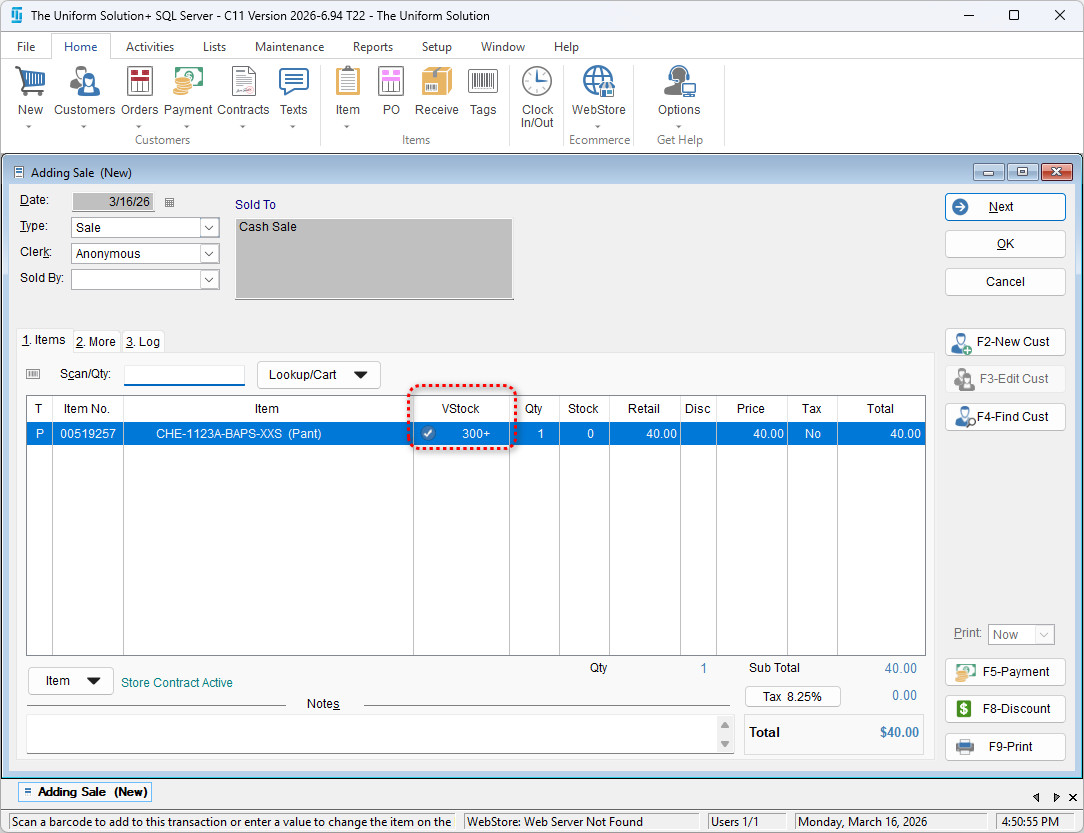Open the Customers ribbon icon
This screenshot has height=833, width=1084.
point(84,83)
